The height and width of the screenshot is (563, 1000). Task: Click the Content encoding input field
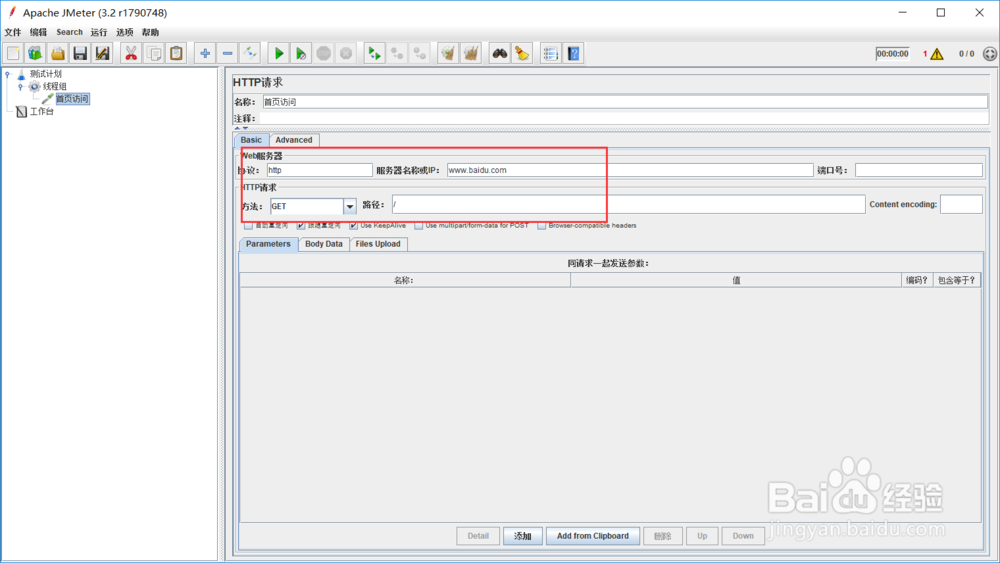tap(961, 205)
